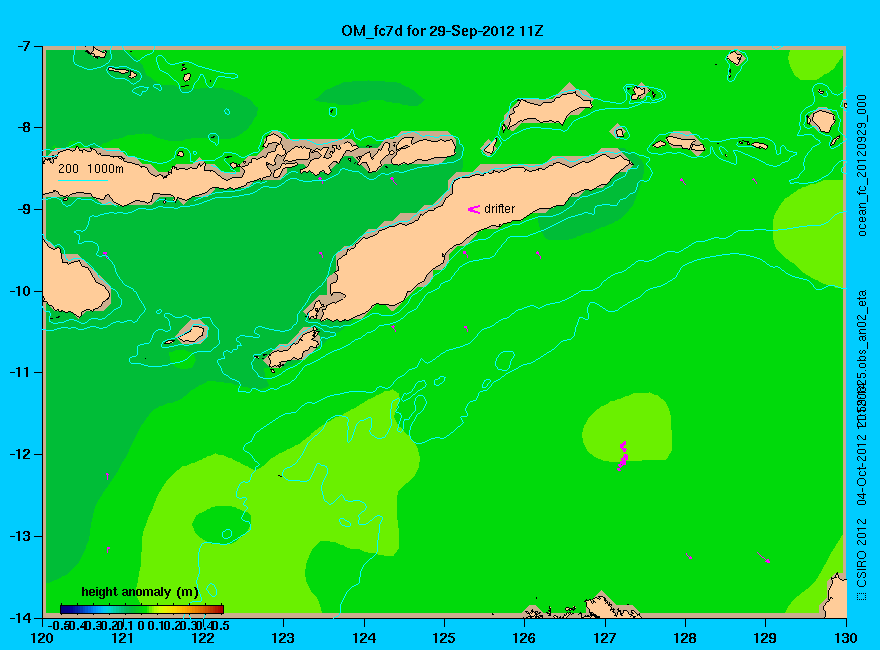The width and height of the screenshot is (880, 650).
Task: Click longitude label "127" on the x-axis
Action: [x=605, y=638]
